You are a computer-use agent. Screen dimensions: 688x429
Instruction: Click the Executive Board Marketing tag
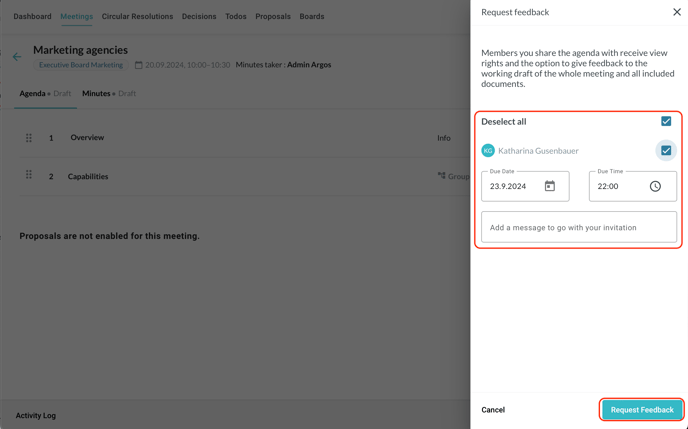pos(81,65)
